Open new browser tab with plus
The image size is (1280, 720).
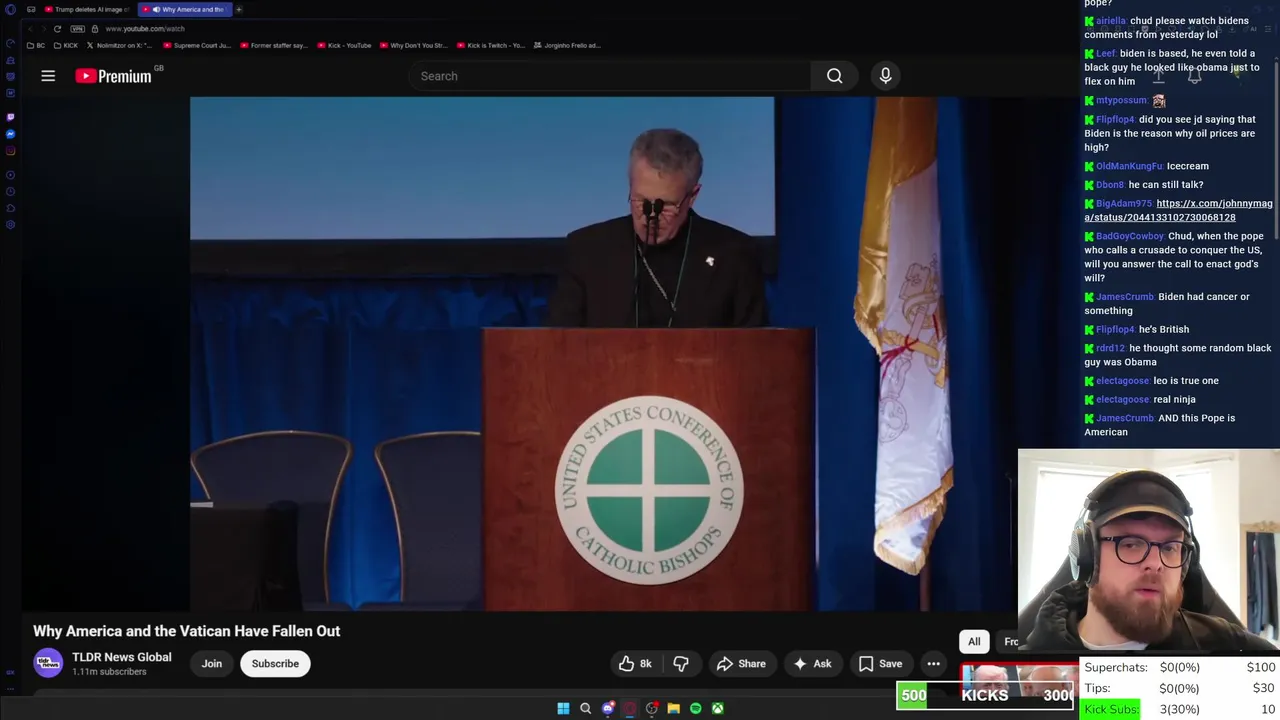(x=238, y=10)
